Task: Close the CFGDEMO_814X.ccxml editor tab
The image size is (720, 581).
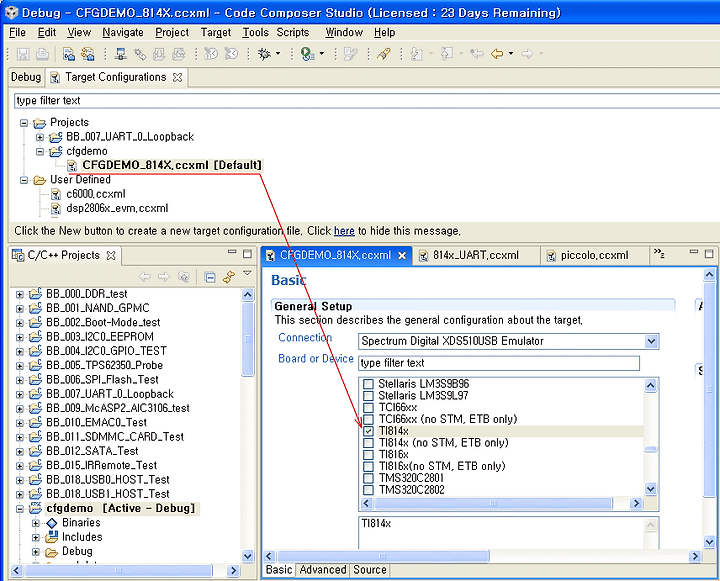Action: coord(402,255)
